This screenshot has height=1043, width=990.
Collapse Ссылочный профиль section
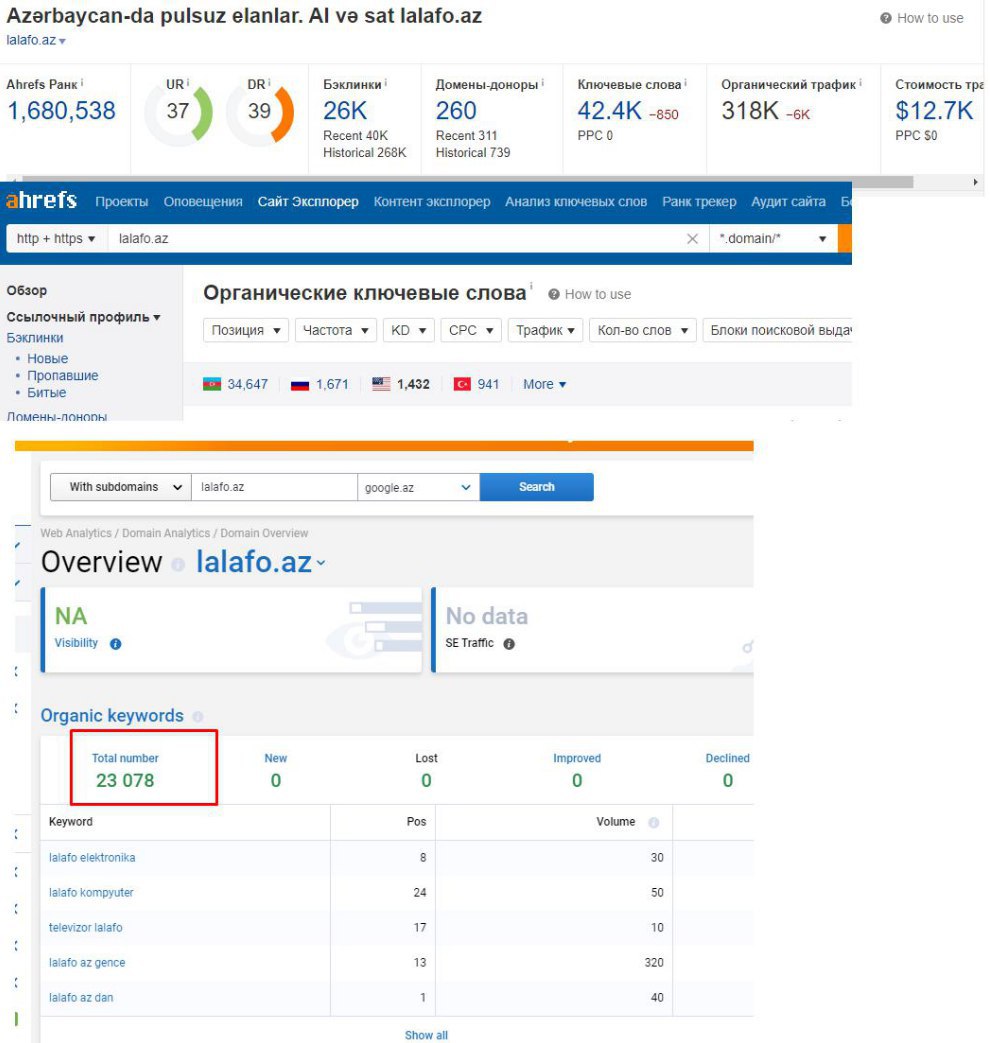[x=83, y=317]
